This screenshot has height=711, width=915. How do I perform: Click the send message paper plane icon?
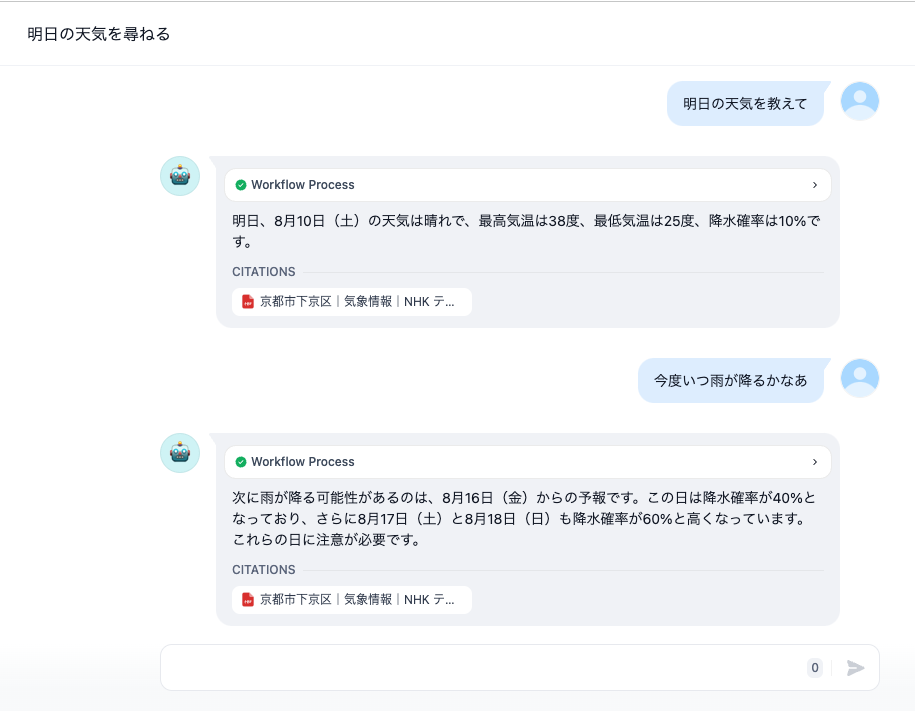point(855,668)
